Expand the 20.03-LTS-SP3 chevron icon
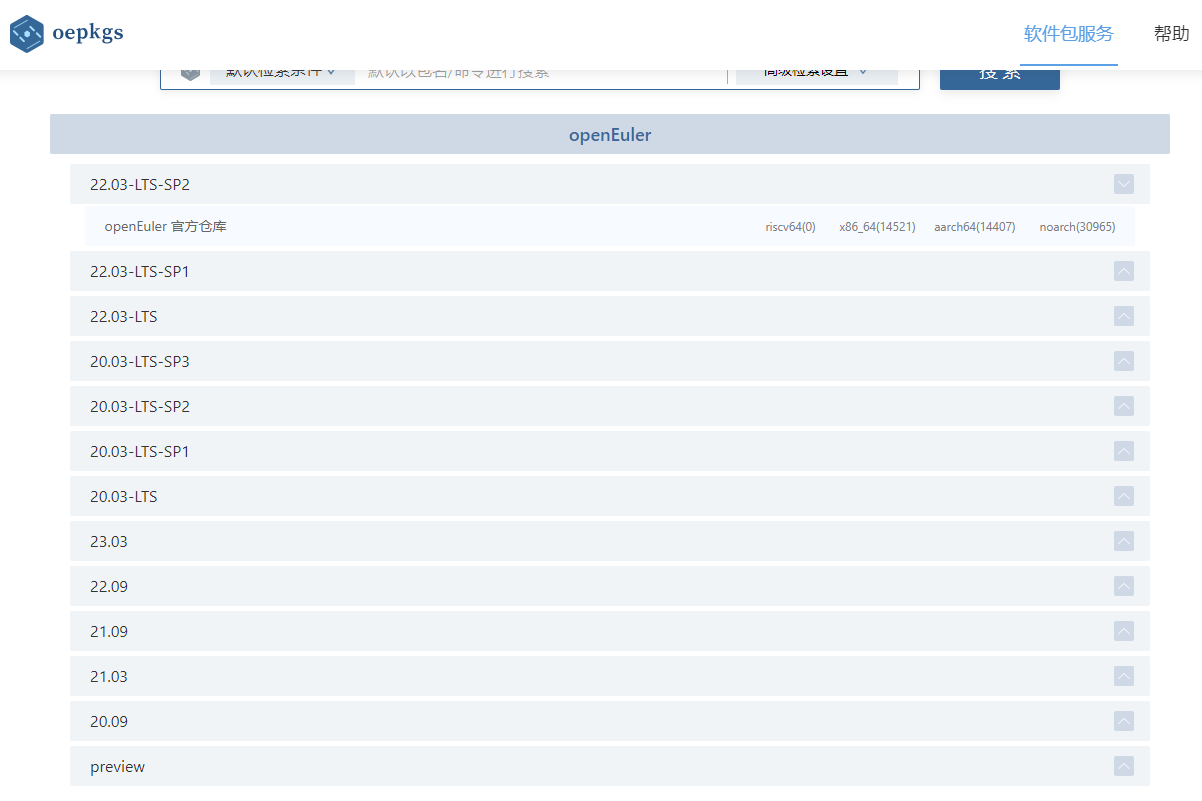Image resolution: width=1202 pixels, height=801 pixels. point(1123,361)
